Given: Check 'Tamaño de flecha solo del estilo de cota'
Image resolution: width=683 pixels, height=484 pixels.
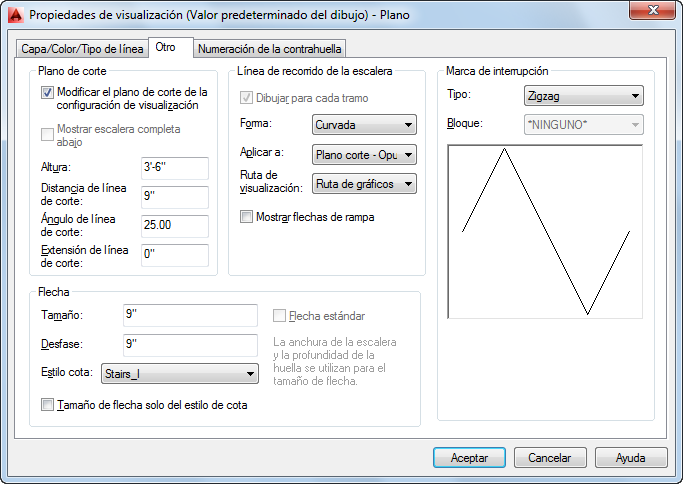Looking at the screenshot, I should coord(47,405).
